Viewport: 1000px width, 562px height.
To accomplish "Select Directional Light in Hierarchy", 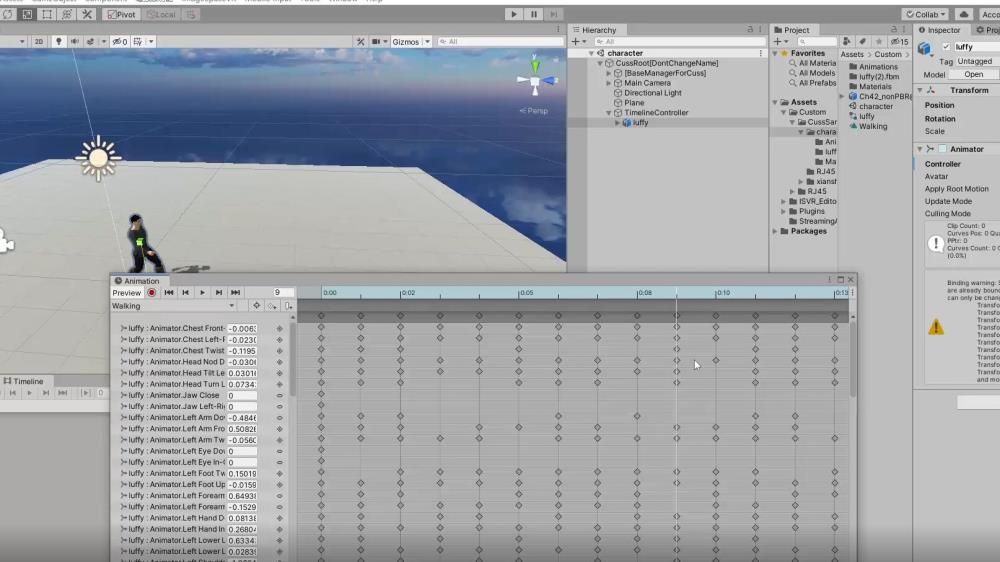I will point(652,93).
